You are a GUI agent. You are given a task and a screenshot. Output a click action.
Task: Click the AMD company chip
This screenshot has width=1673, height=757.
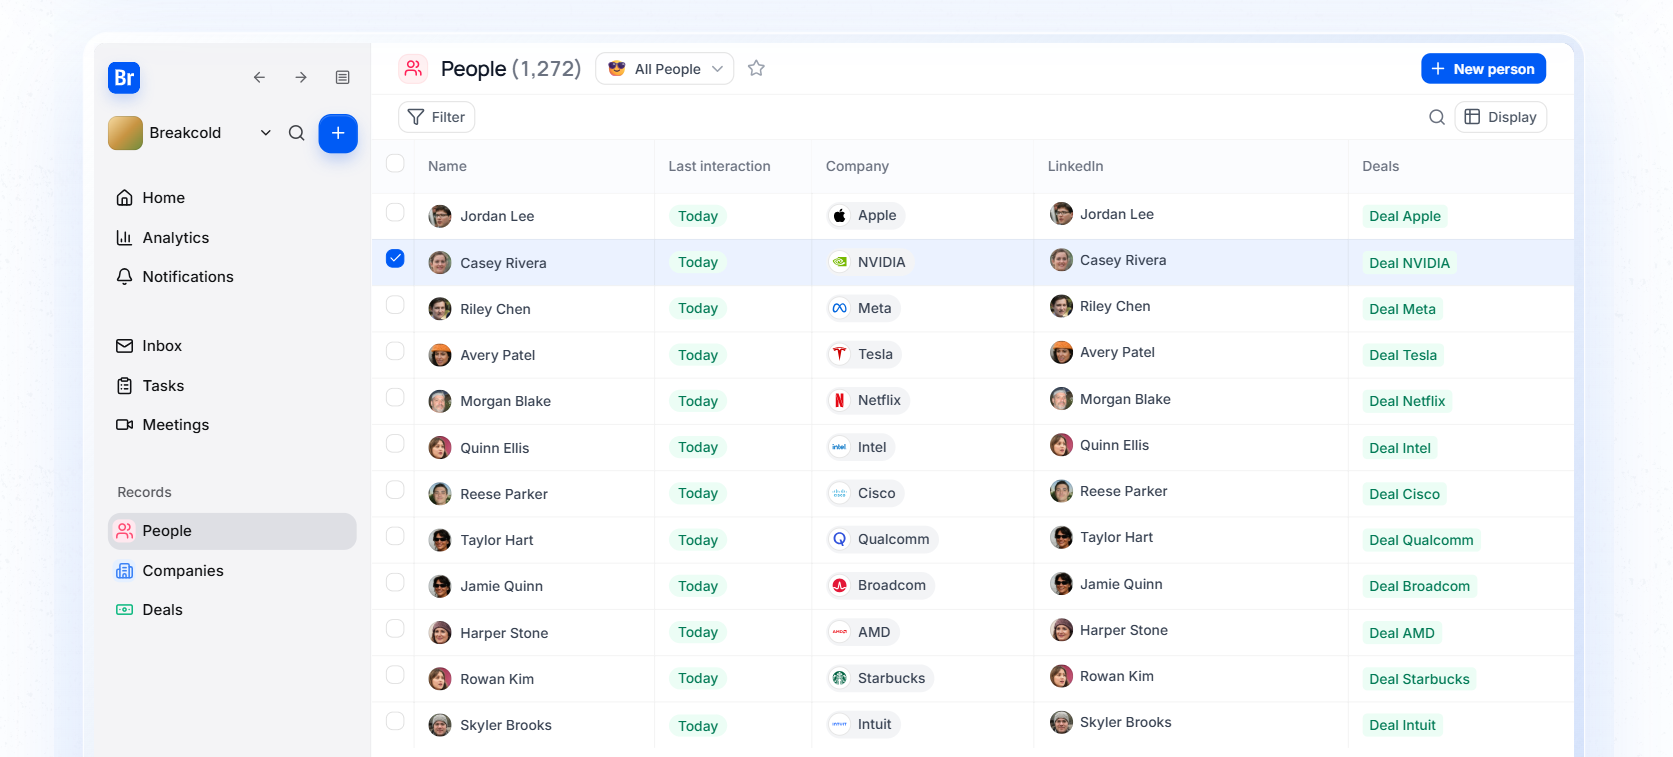tap(863, 632)
